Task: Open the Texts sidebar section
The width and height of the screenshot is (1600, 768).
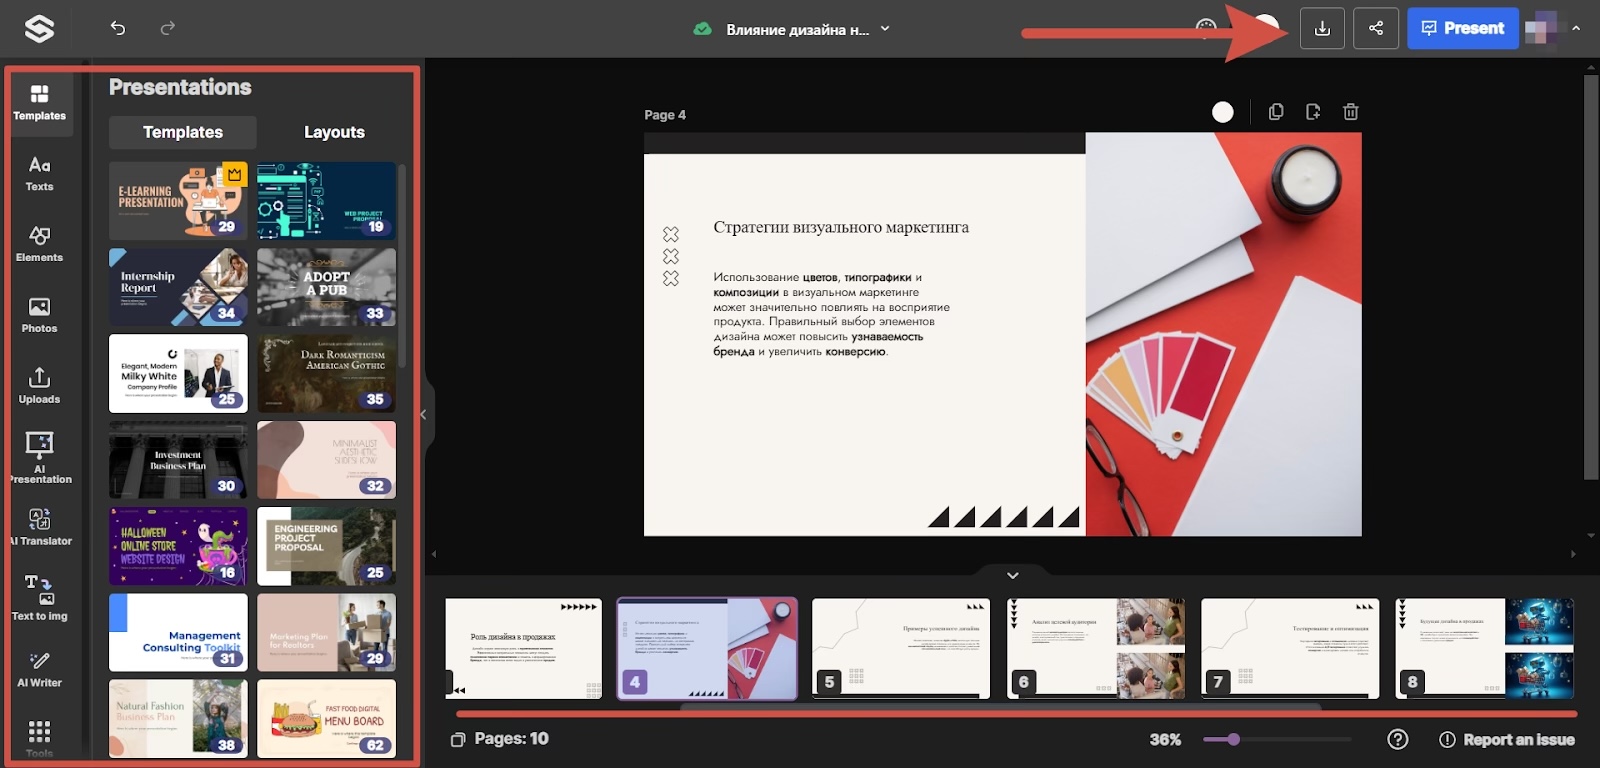Action: click(x=40, y=173)
